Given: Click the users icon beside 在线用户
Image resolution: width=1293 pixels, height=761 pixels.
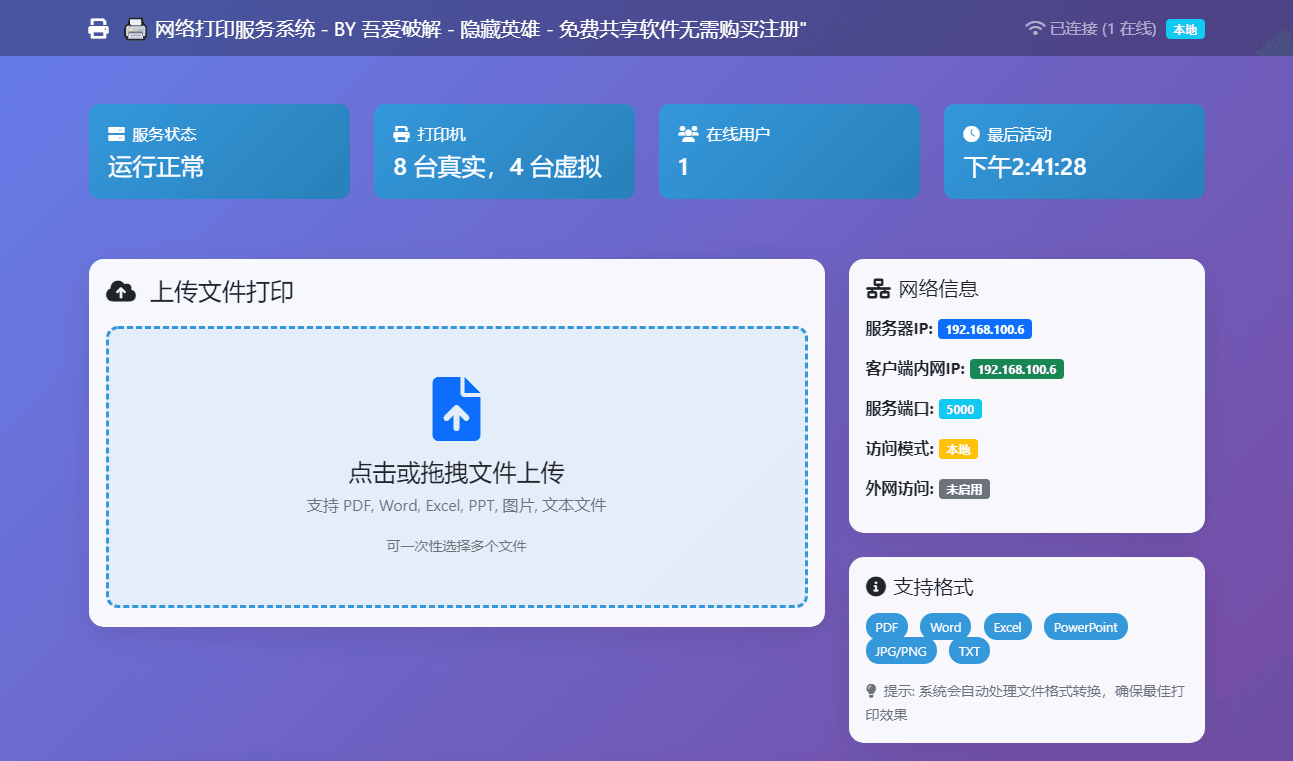Looking at the screenshot, I should click(x=688, y=134).
